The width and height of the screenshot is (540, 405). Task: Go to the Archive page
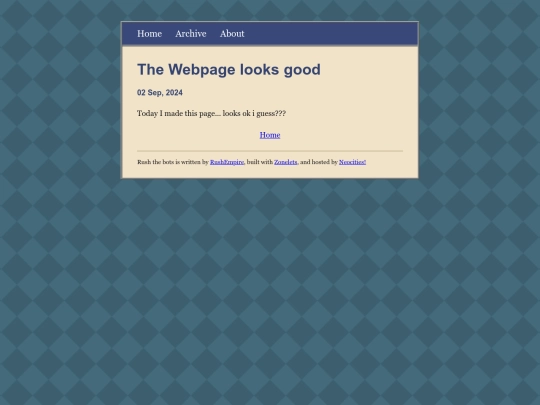coord(191,34)
